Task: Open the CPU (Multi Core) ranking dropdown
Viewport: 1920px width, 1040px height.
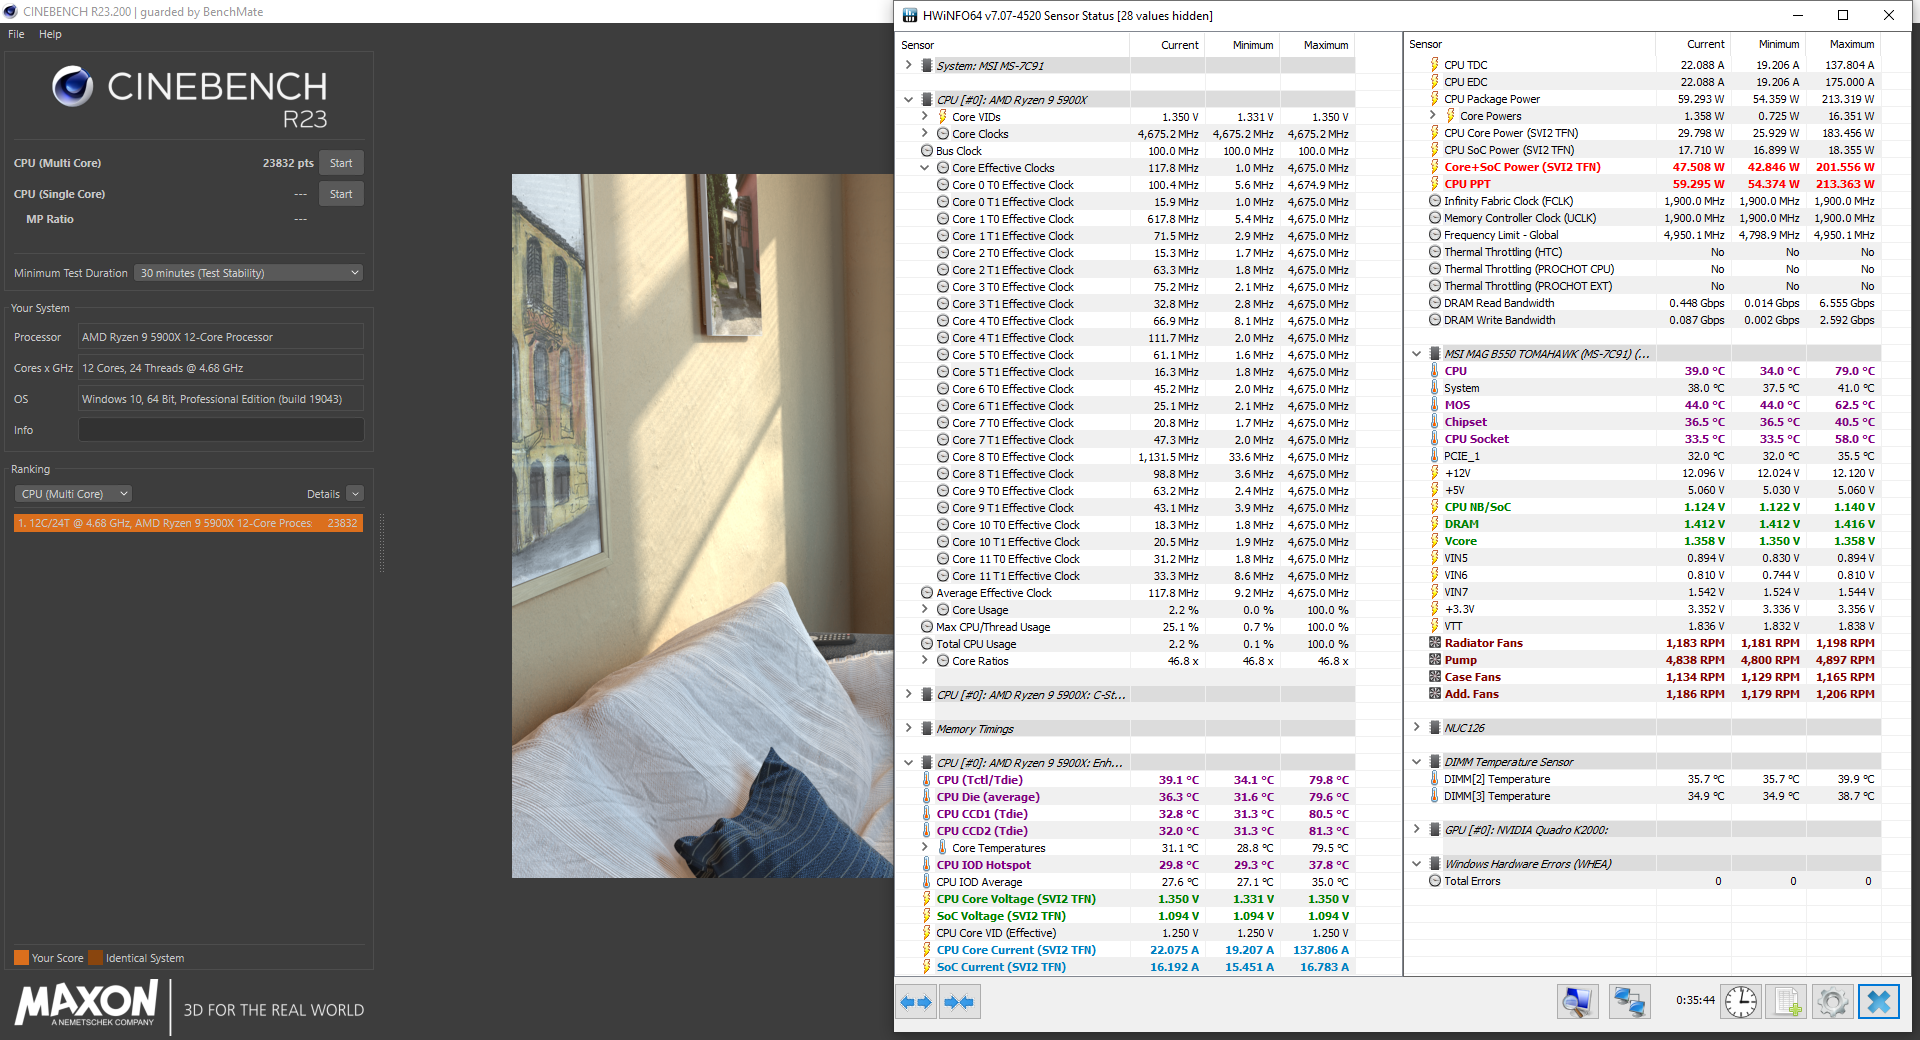Action: [73, 494]
